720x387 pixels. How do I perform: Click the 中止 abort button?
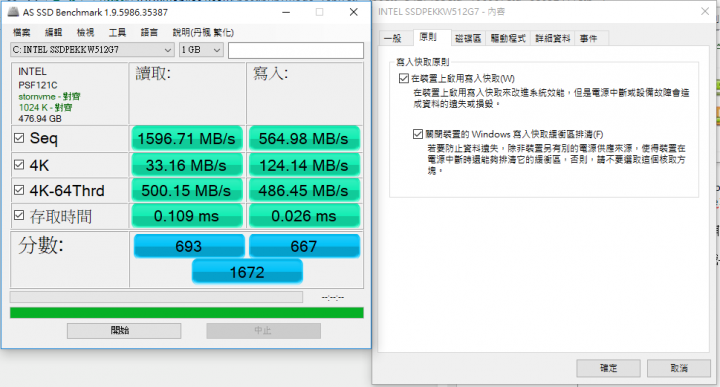tap(264, 331)
